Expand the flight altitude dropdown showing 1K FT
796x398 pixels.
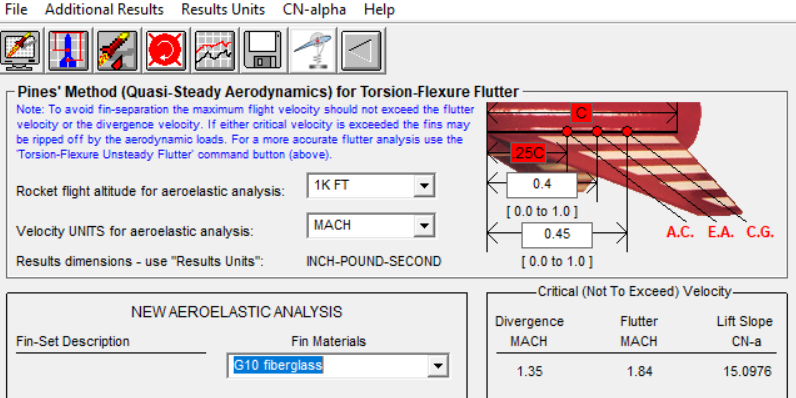tap(423, 186)
